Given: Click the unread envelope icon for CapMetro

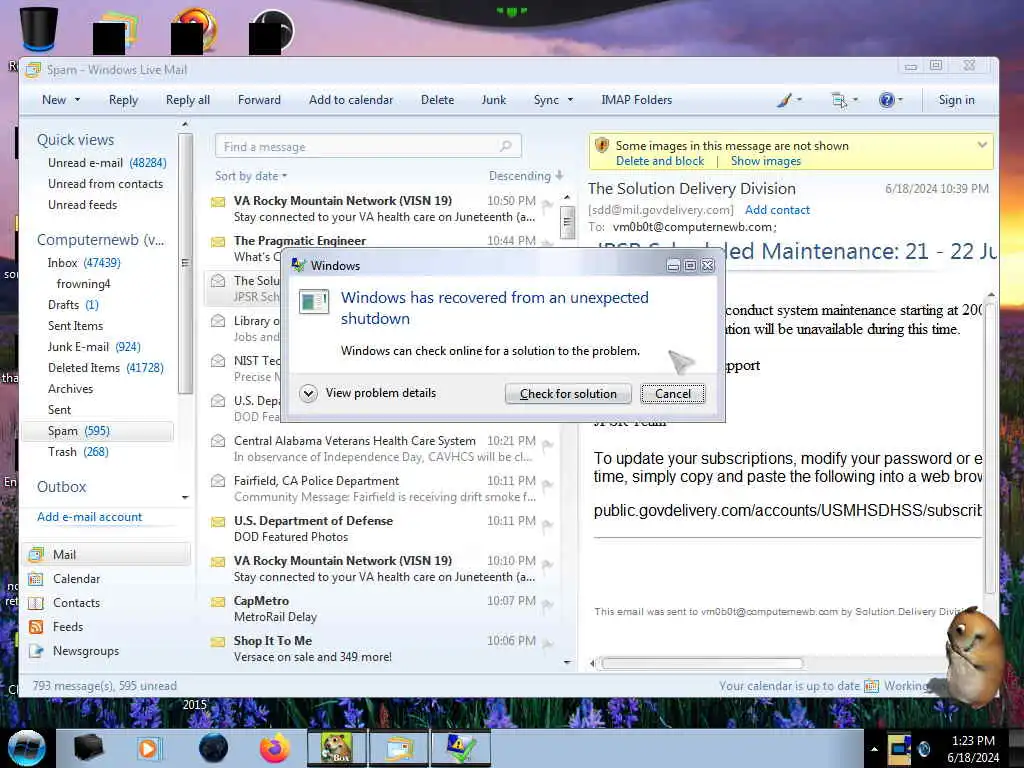Looking at the screenshot, I should click(218, 601).
